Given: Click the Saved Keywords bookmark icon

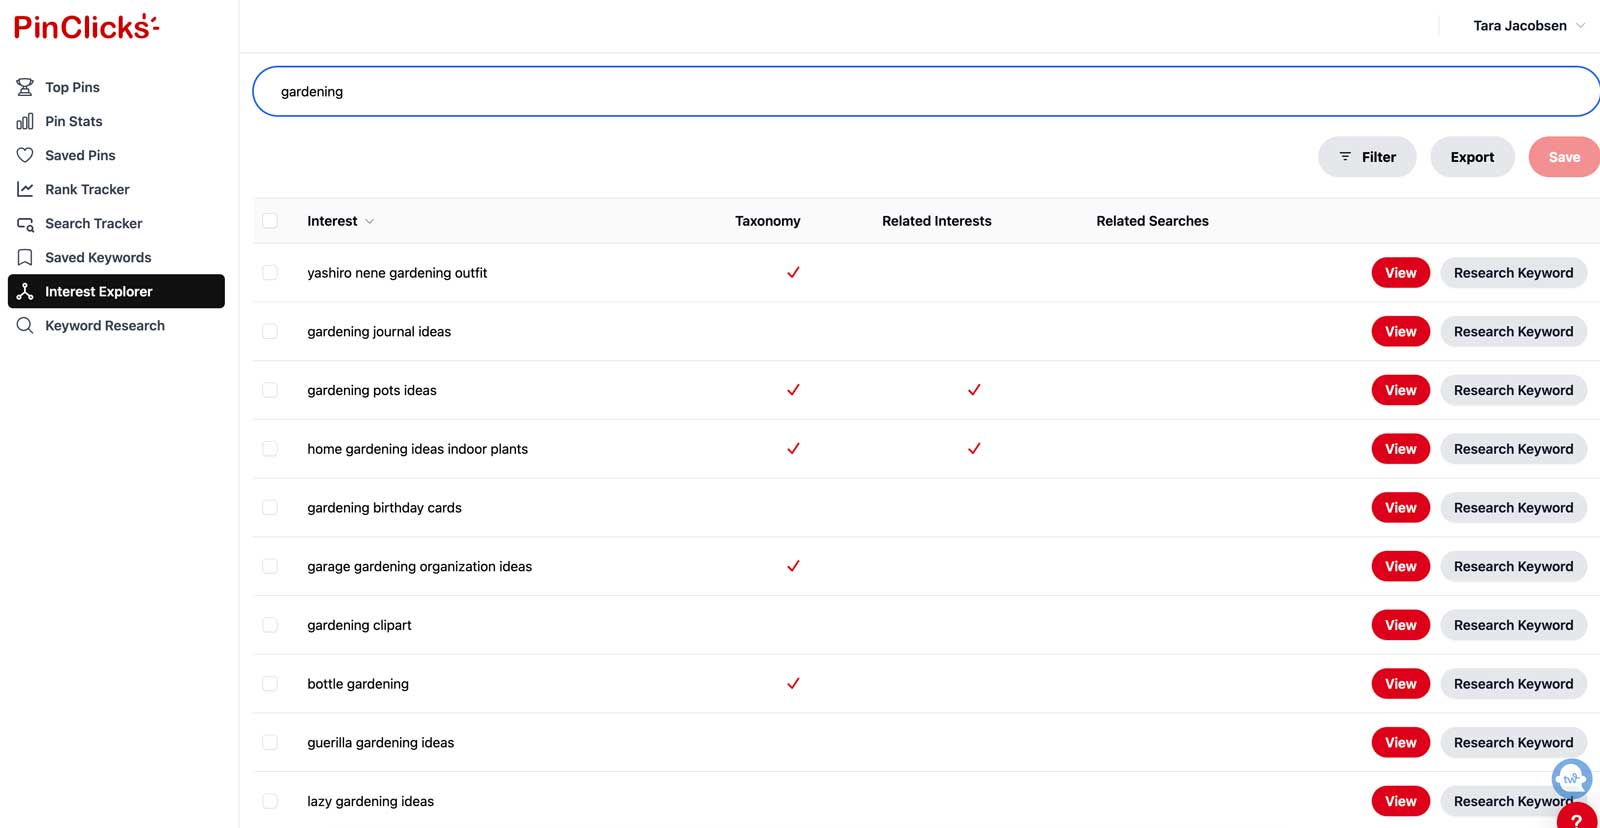Looking at the screenshot, I should click(25, 257).
